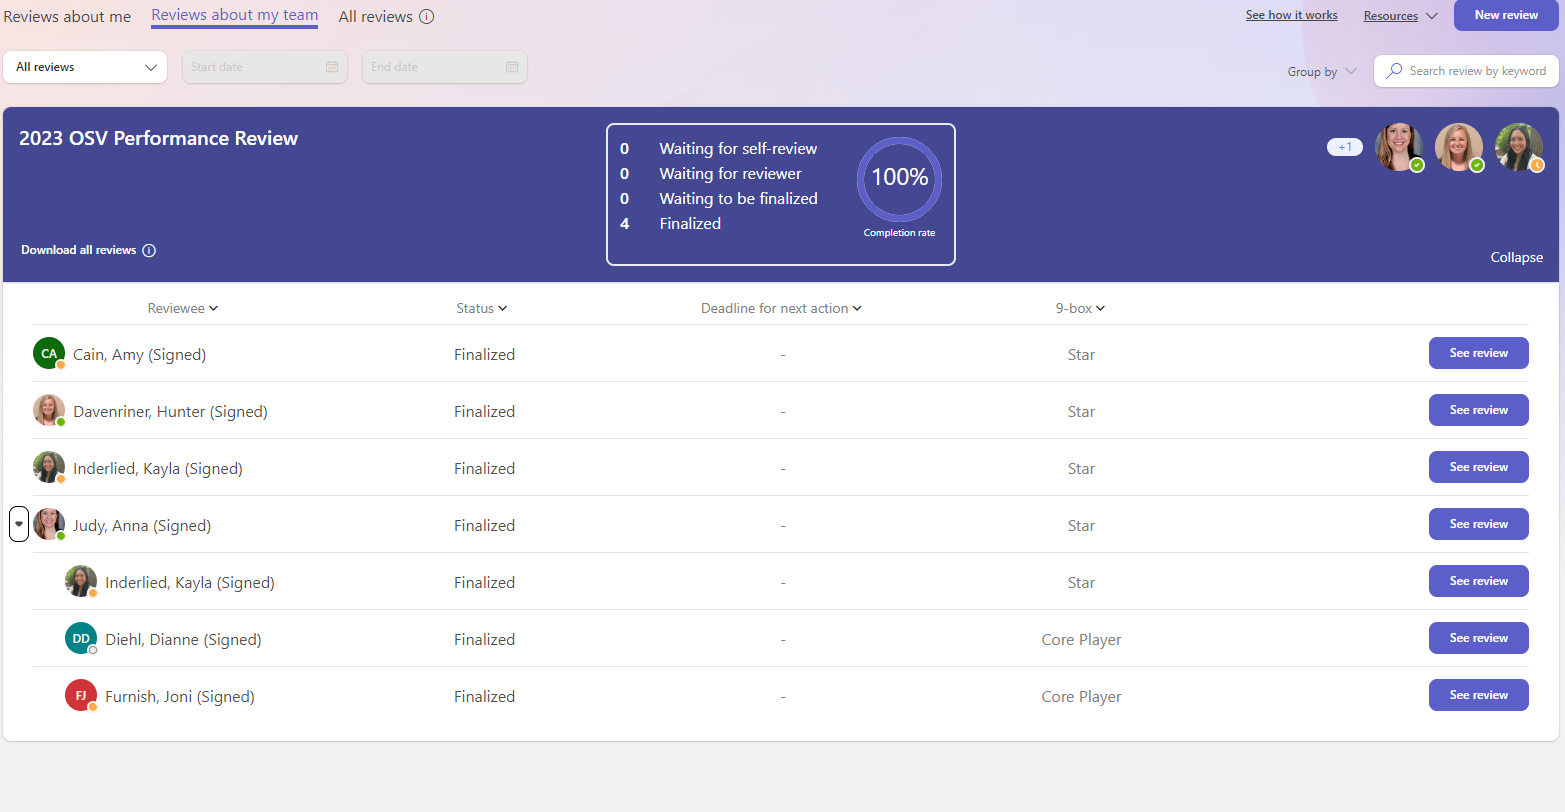Open End date calendar picker
Image resolution: width=1565 pixels, height=812 pixels.
click(x=512, y=67)
